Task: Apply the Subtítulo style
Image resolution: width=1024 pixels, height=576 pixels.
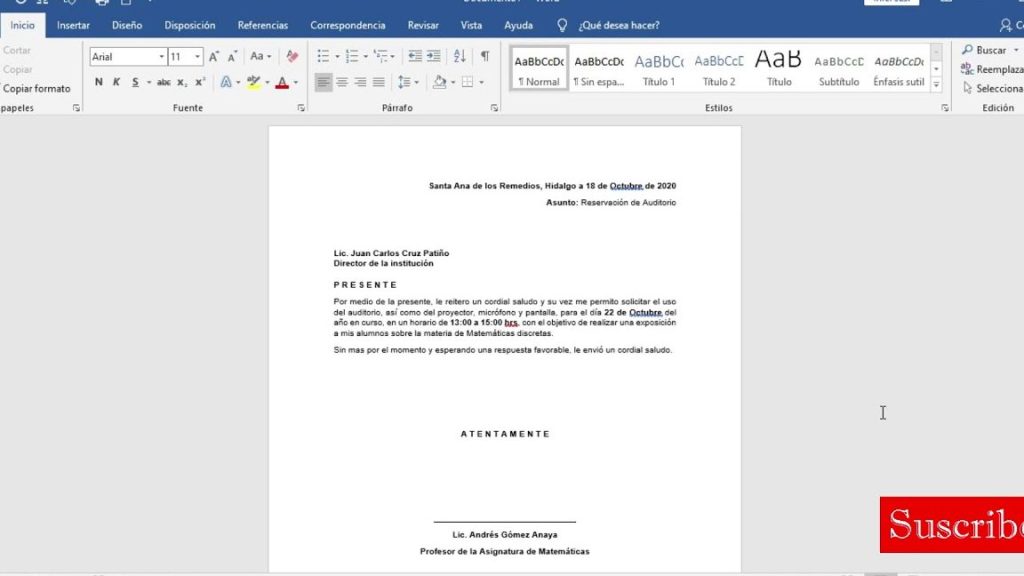Action: click(x=839, y=69)
